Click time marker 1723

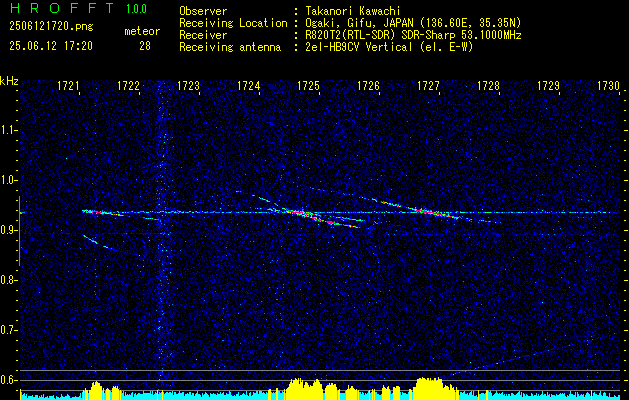(x=188, y=85)
